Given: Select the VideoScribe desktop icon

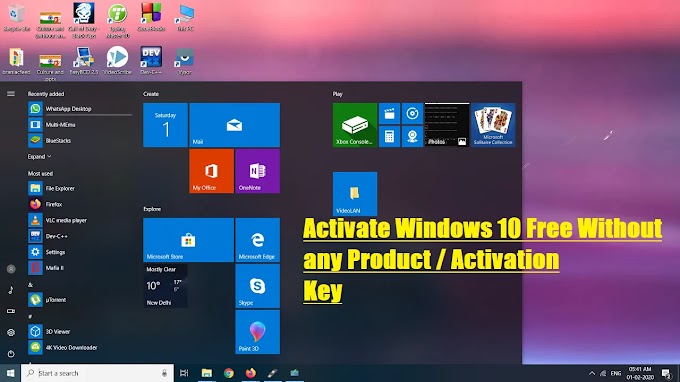Looking at the screenshot, I should (x=118, y=61).
